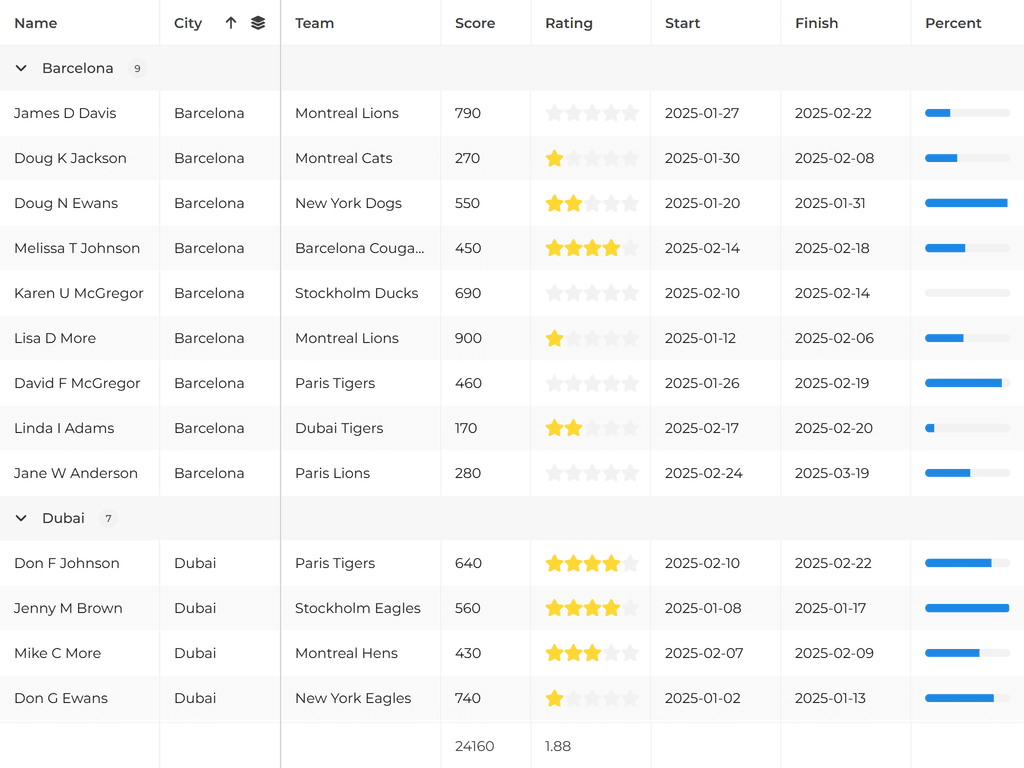
Task: Click Lisa D More's gold star
Action: (x=554, y=338)
